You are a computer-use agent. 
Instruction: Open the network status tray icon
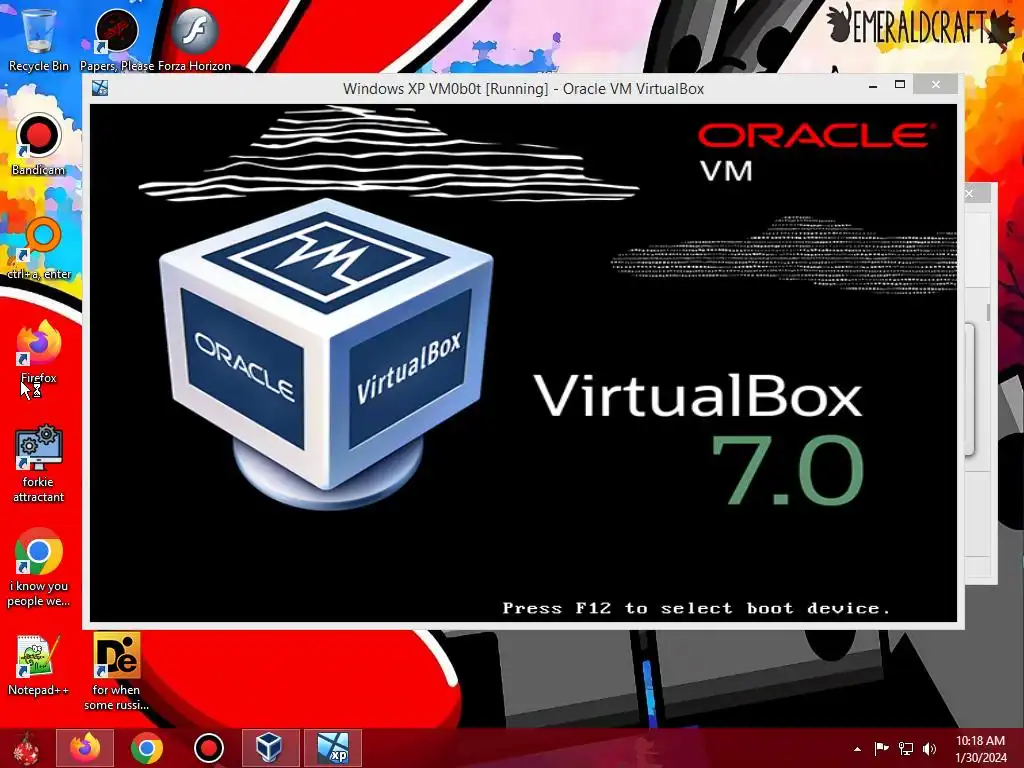click(x=906, y=749)
